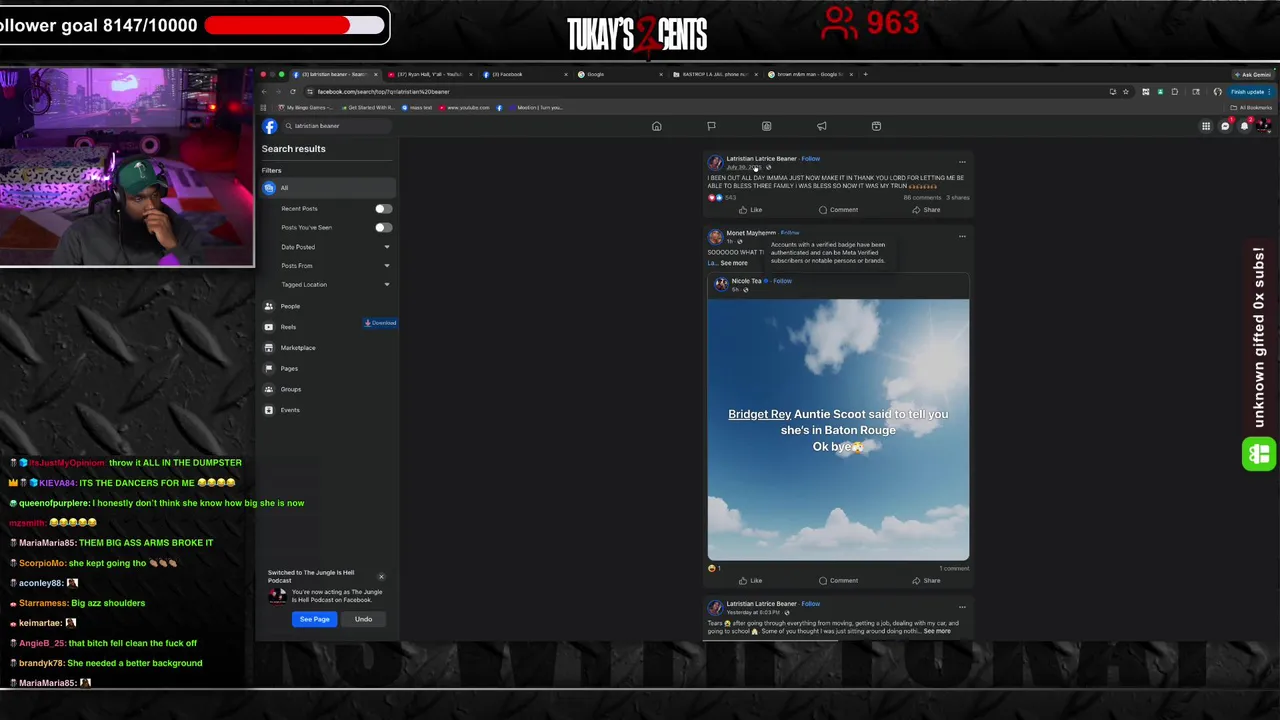Open All Bookmarks folder
1280x720 pixels.
pos(1251,108)
